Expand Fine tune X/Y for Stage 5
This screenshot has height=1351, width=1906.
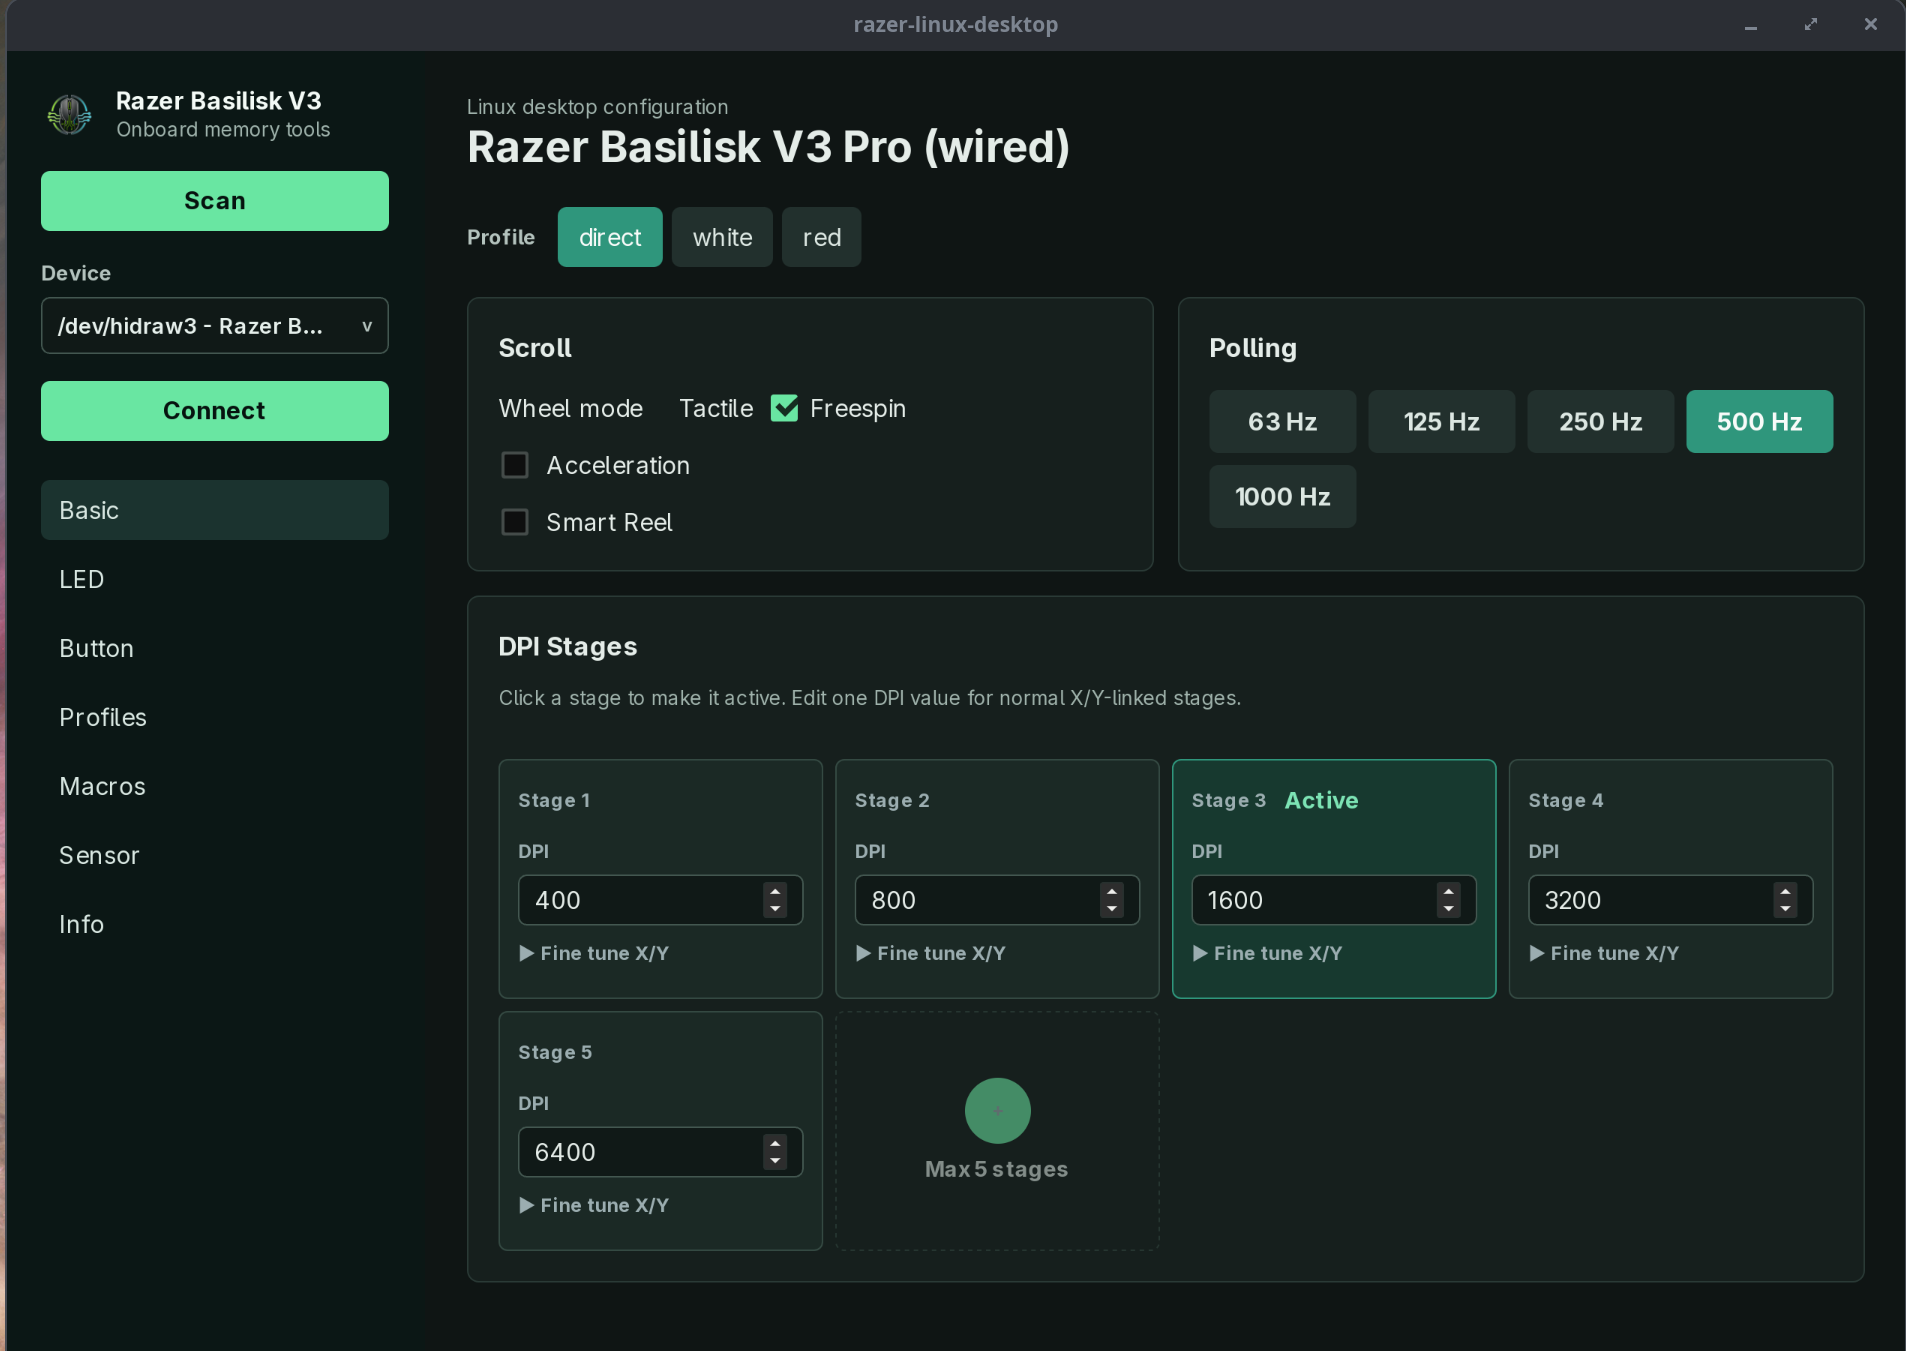coord(594,1205)
